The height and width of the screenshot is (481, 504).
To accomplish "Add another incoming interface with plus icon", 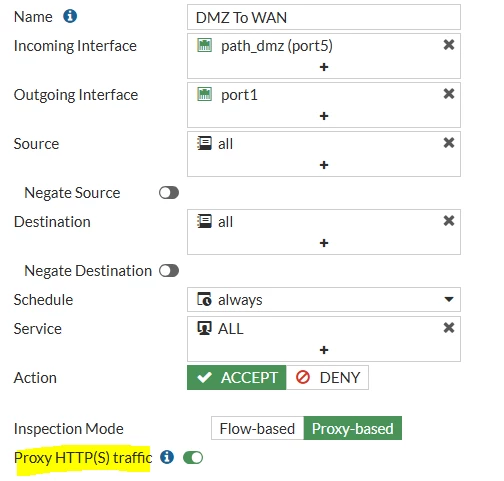I will point(324,67).
